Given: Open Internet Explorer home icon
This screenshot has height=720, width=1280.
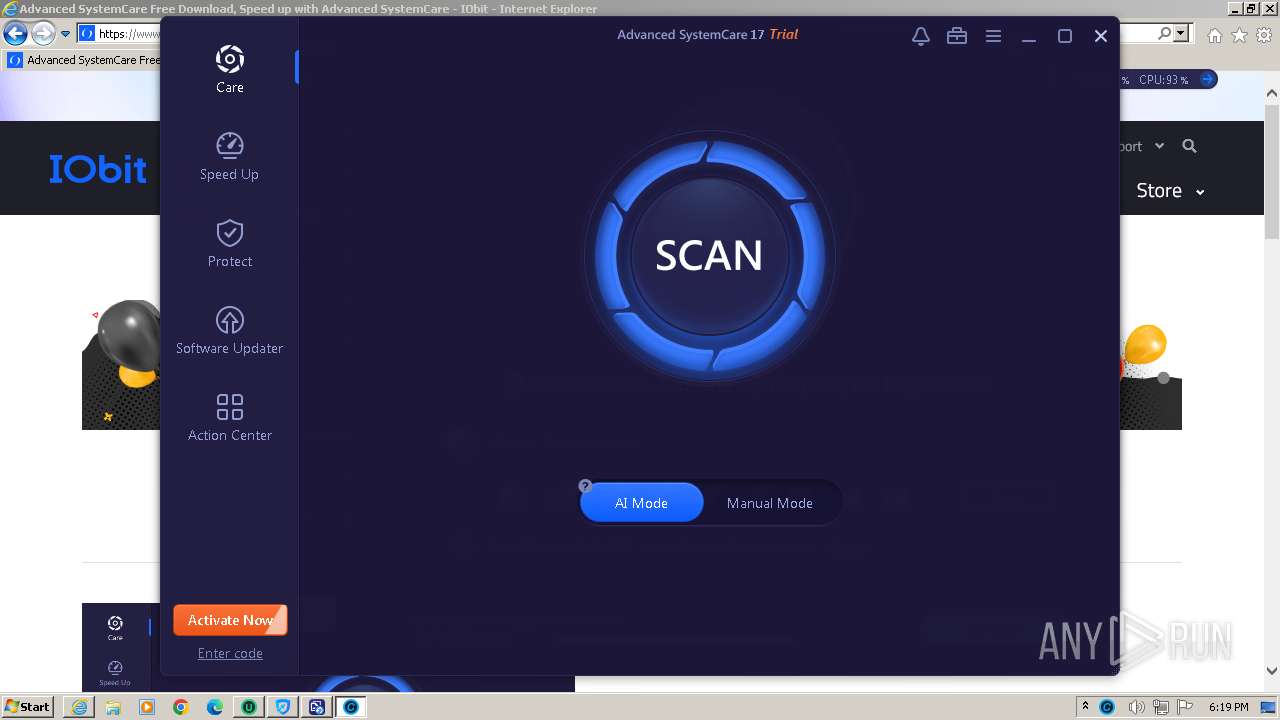Looking at the screenshot, I should pos(1214,35).
